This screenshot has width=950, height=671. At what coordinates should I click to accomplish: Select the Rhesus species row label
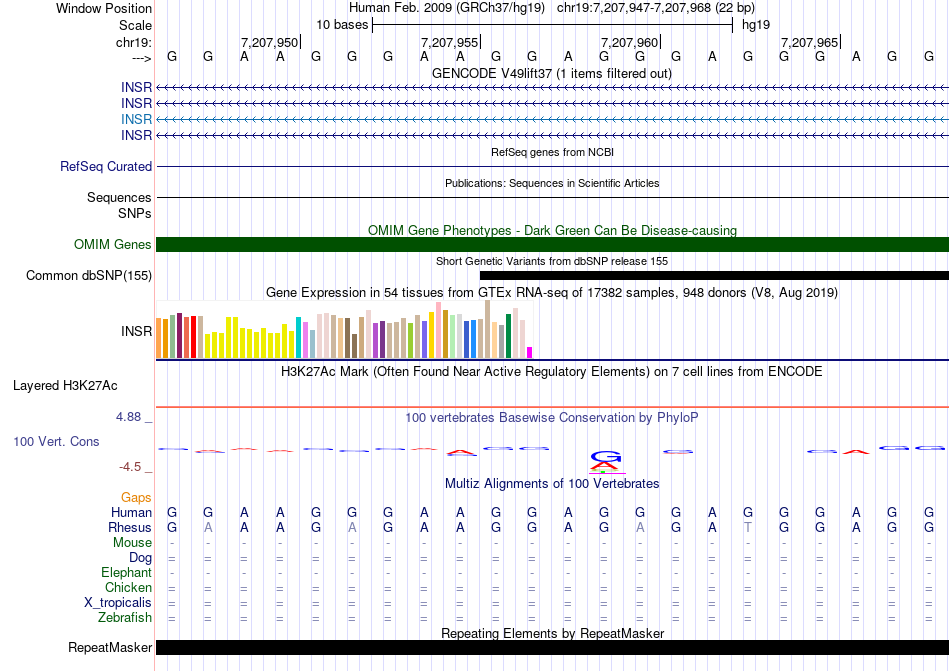pos(130,527)
